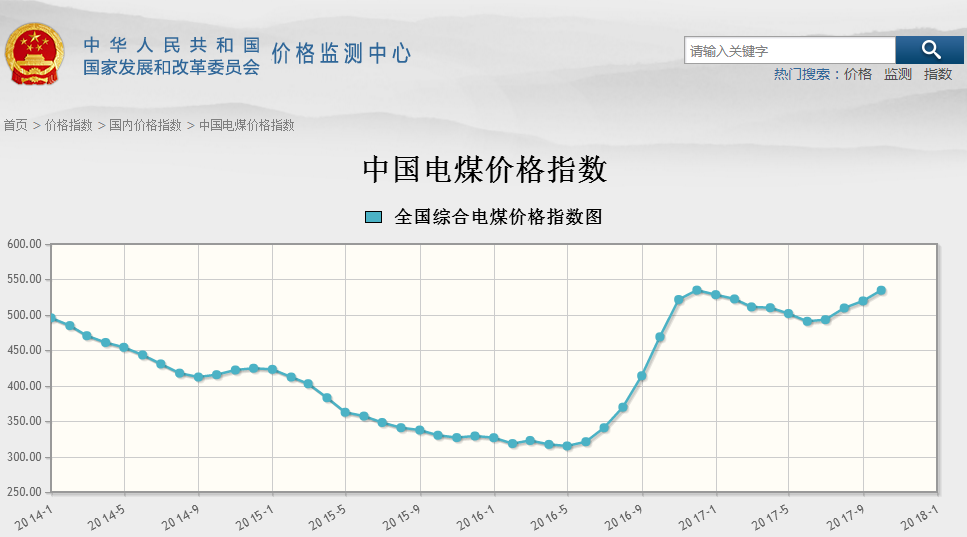This screenshot has width=967, height=537.
Task: Click the data point at 2016-9
Action: tap(642, 376)
